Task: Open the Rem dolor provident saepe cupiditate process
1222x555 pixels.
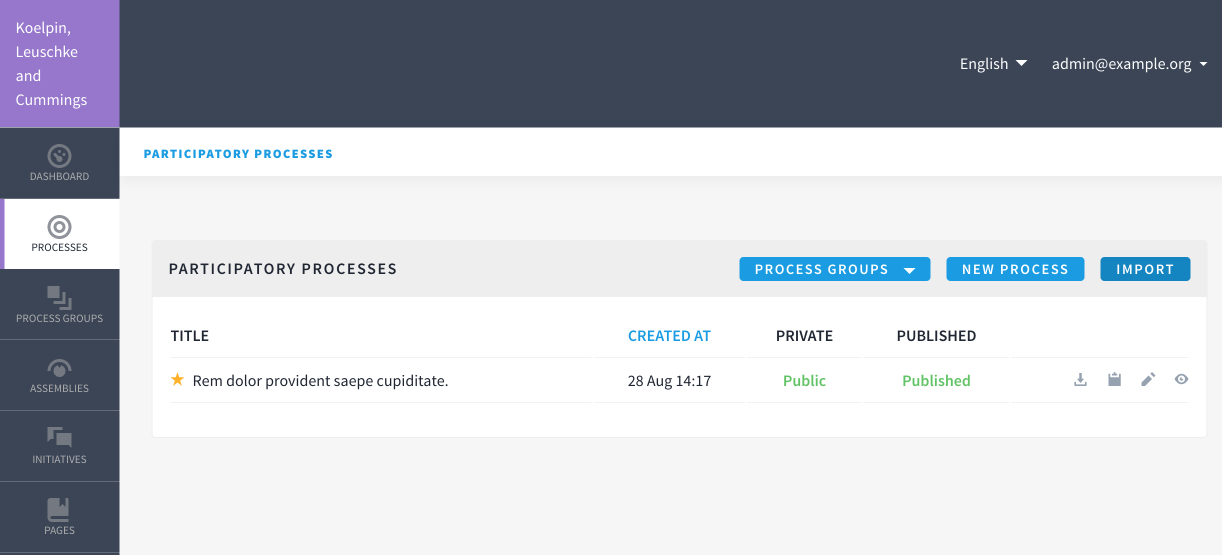Action: pos(320,381)
